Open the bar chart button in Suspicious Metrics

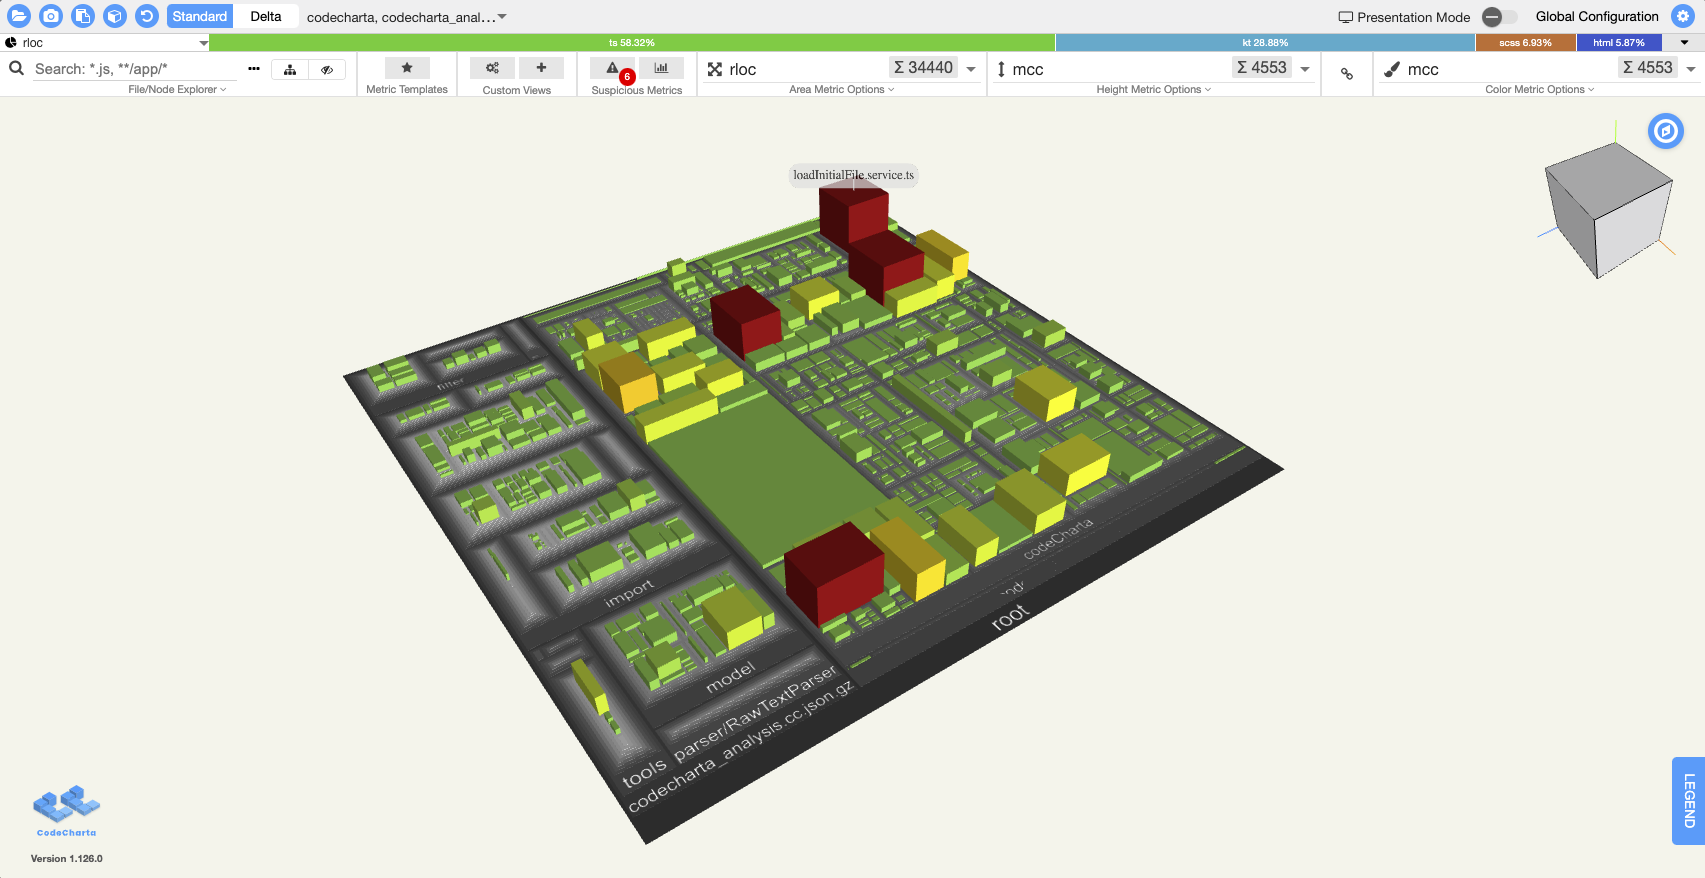pos(661,68)
